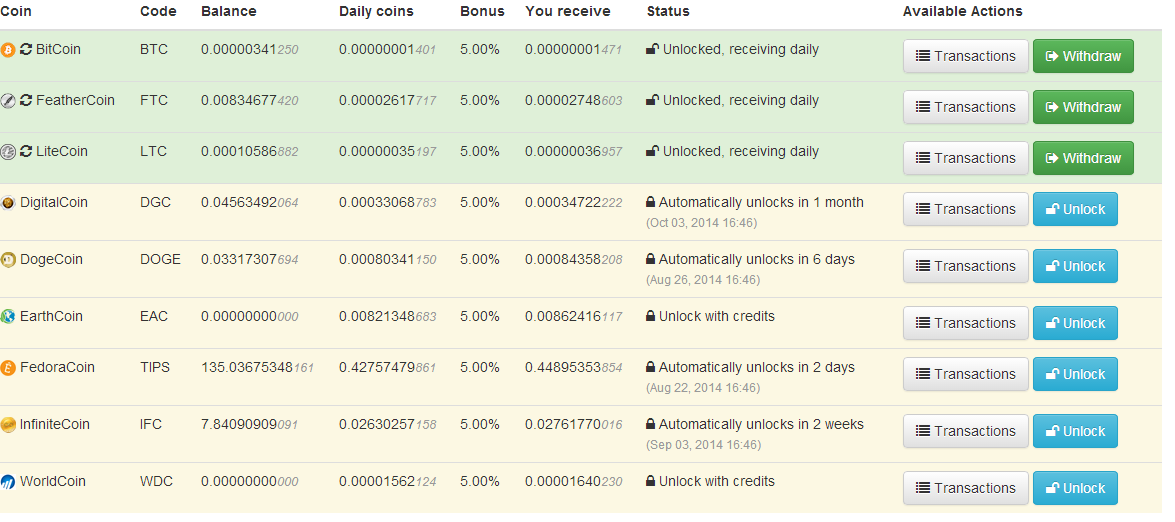Click the EarthCoin globe logo icon
The height and width of the screenshot is (522, 1175).
[8, 317]
